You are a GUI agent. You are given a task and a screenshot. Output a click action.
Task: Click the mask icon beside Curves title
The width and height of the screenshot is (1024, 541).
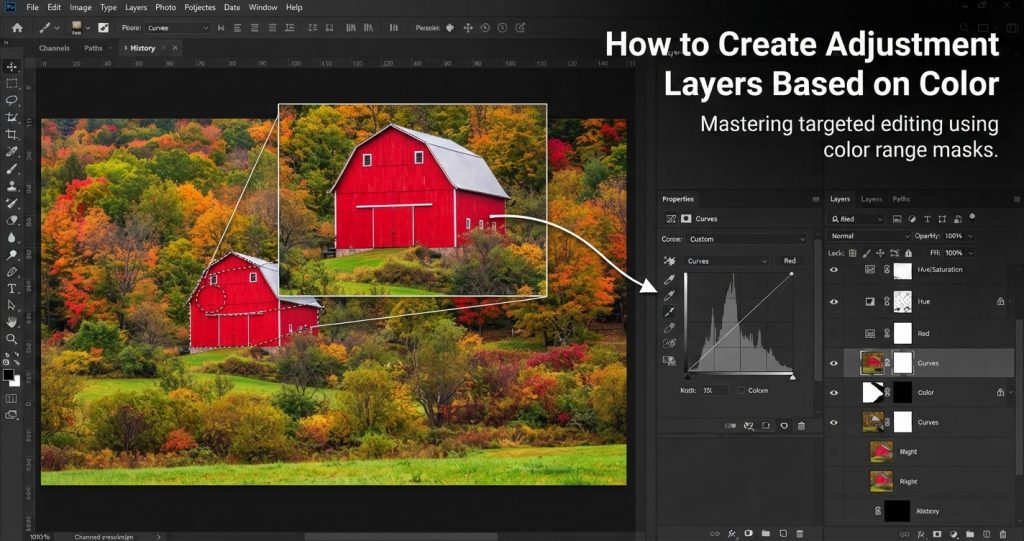click(x=686, y=219)
